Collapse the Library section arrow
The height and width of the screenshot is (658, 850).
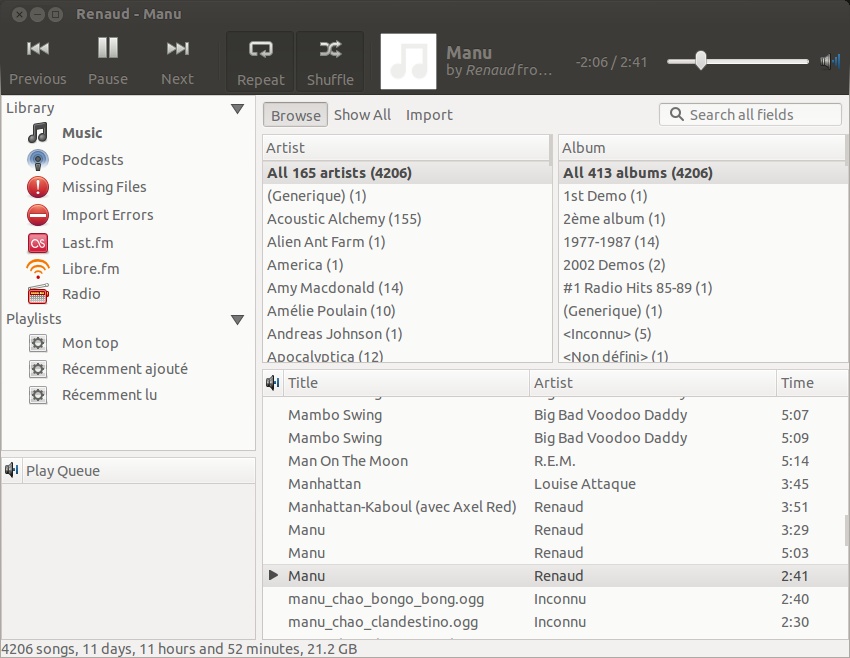237,109
